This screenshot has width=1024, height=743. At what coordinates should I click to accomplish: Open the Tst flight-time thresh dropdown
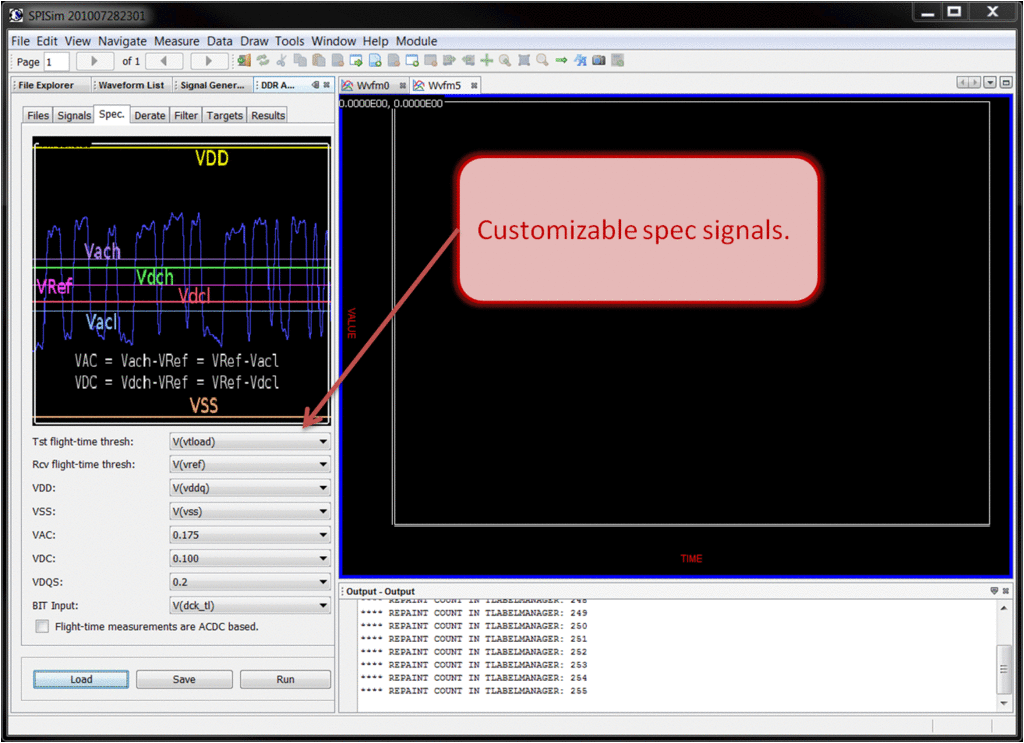(x=250, y=441)
